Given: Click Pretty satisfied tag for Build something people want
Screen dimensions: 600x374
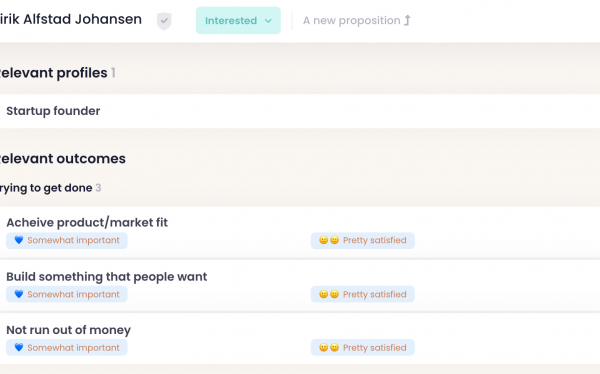Looking at the screenshot, I should pos(363,294).
